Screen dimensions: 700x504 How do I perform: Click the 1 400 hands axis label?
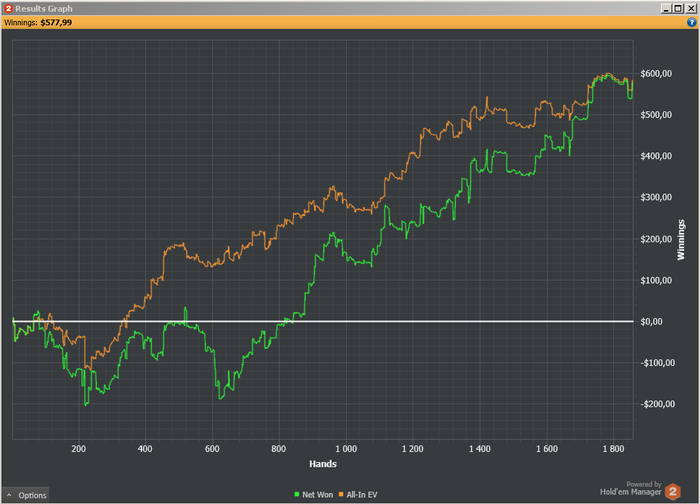coord(479,449)
